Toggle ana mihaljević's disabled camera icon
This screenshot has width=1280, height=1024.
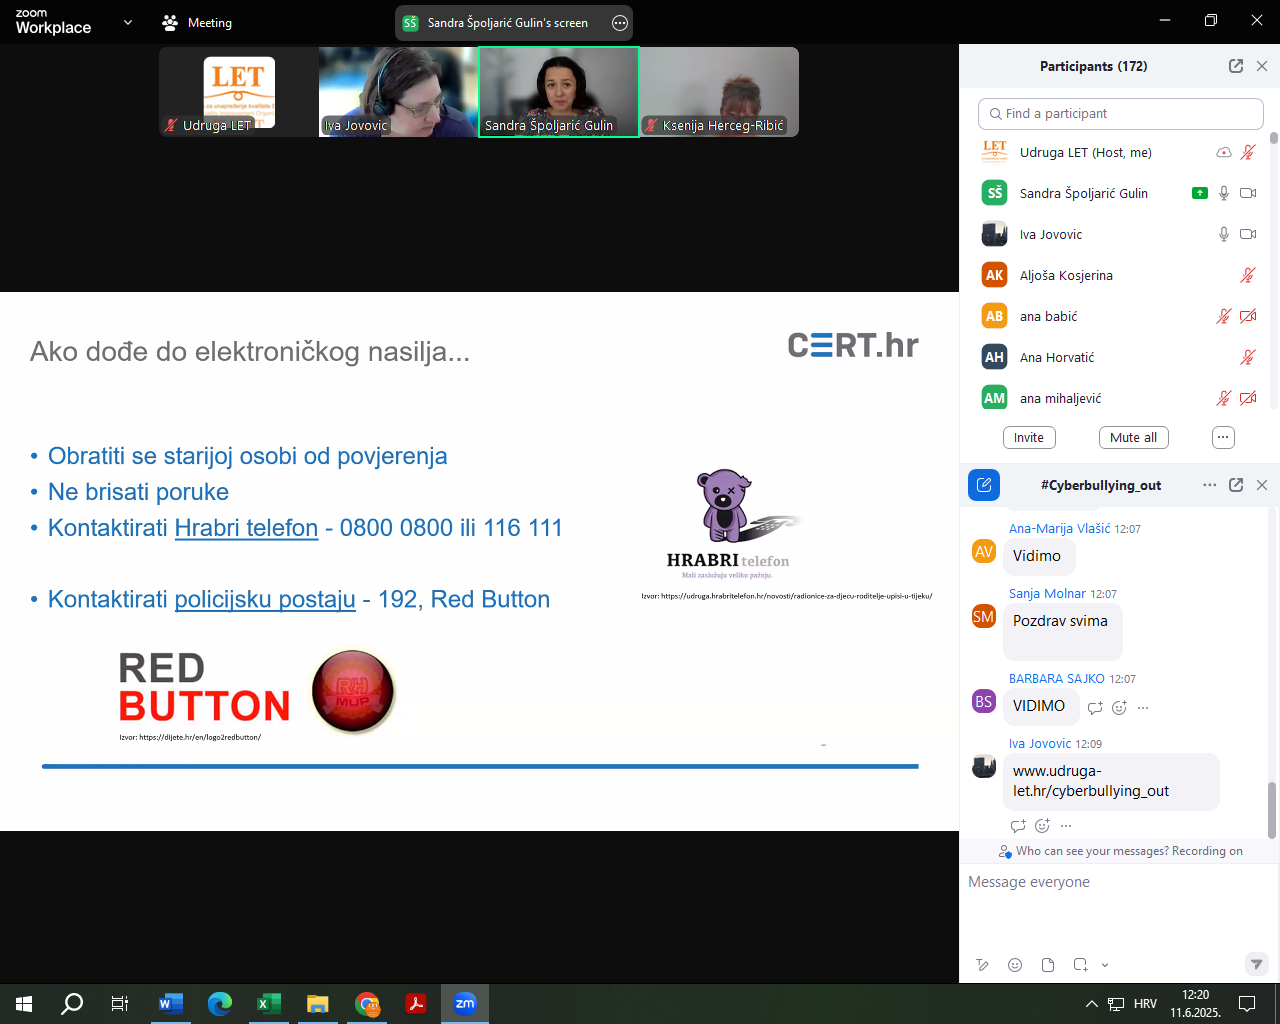click(x=1248, y=398)
